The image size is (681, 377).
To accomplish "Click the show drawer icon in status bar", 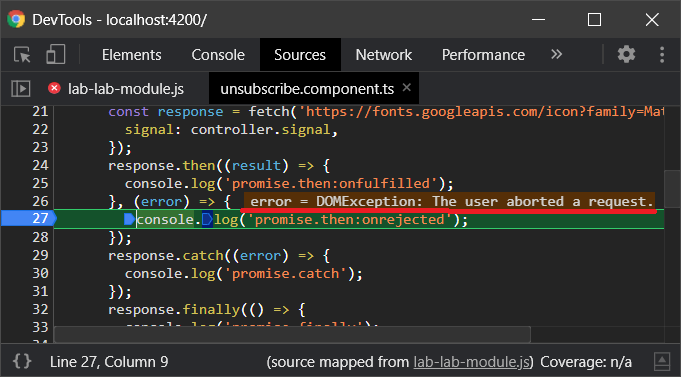I will point(661,361).
